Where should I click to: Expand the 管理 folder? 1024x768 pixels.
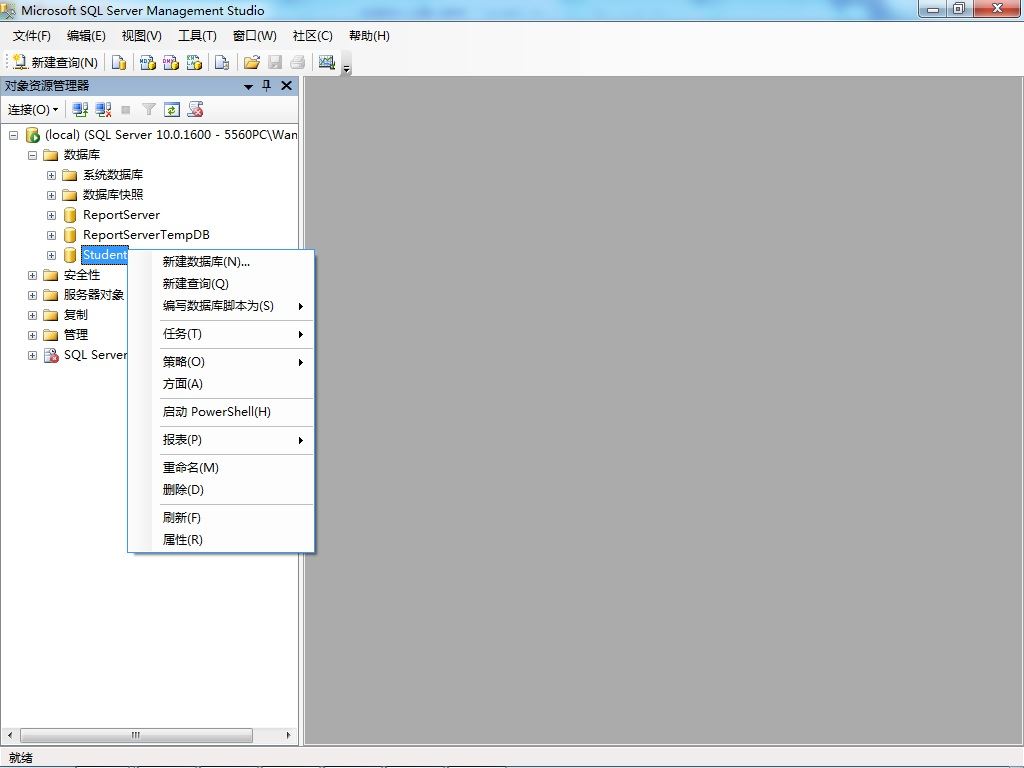(x=32, y=336)
